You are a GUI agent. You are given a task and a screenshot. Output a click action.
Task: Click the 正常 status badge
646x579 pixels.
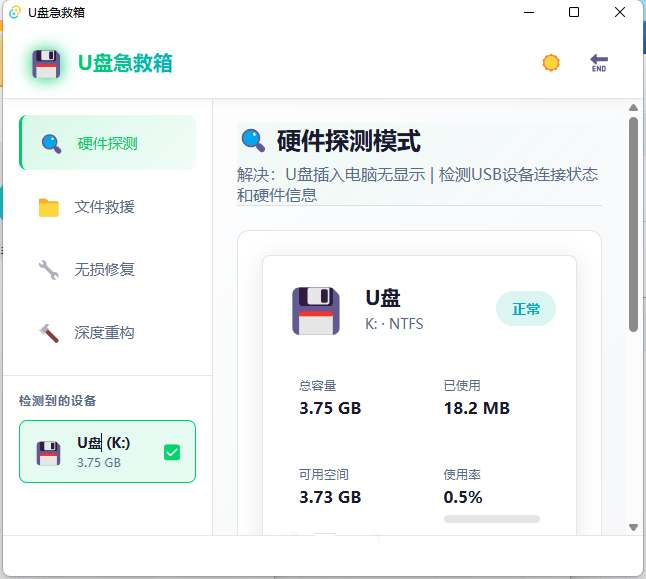click(526, 309)
